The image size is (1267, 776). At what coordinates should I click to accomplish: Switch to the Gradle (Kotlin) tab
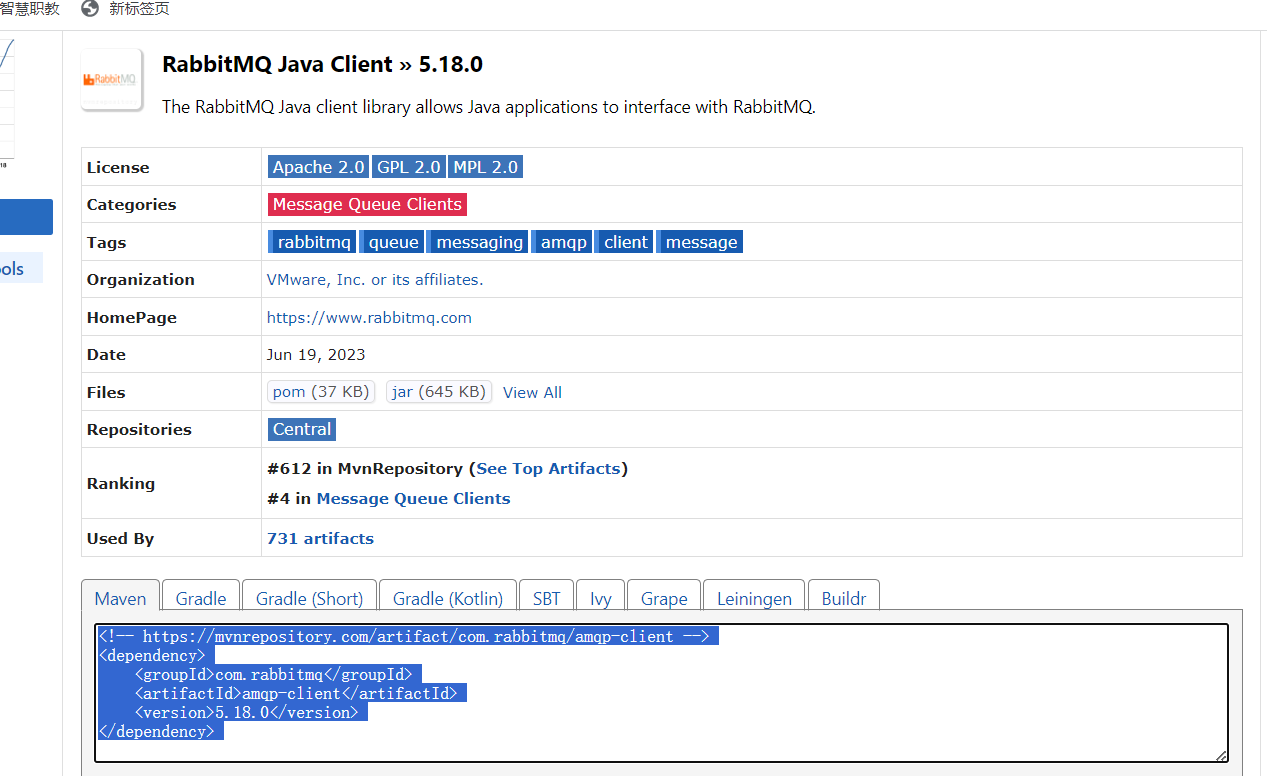[x=448, y=598]
